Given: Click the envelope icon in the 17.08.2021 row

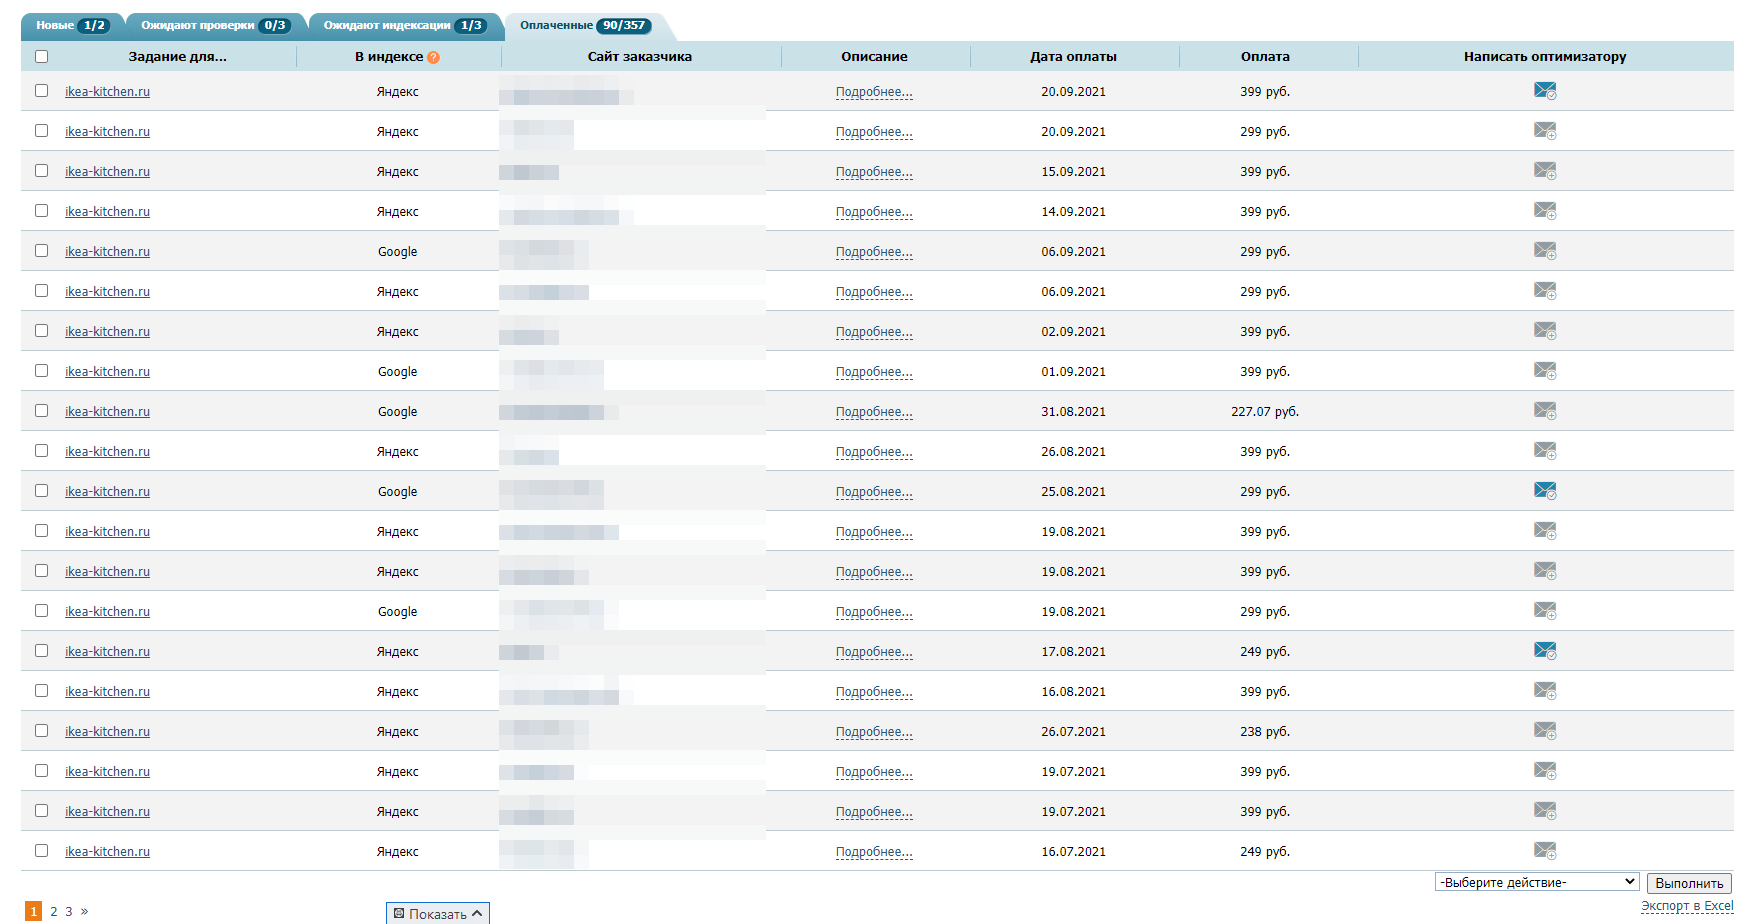Looking at the screenshot, I should (1544, 651).
